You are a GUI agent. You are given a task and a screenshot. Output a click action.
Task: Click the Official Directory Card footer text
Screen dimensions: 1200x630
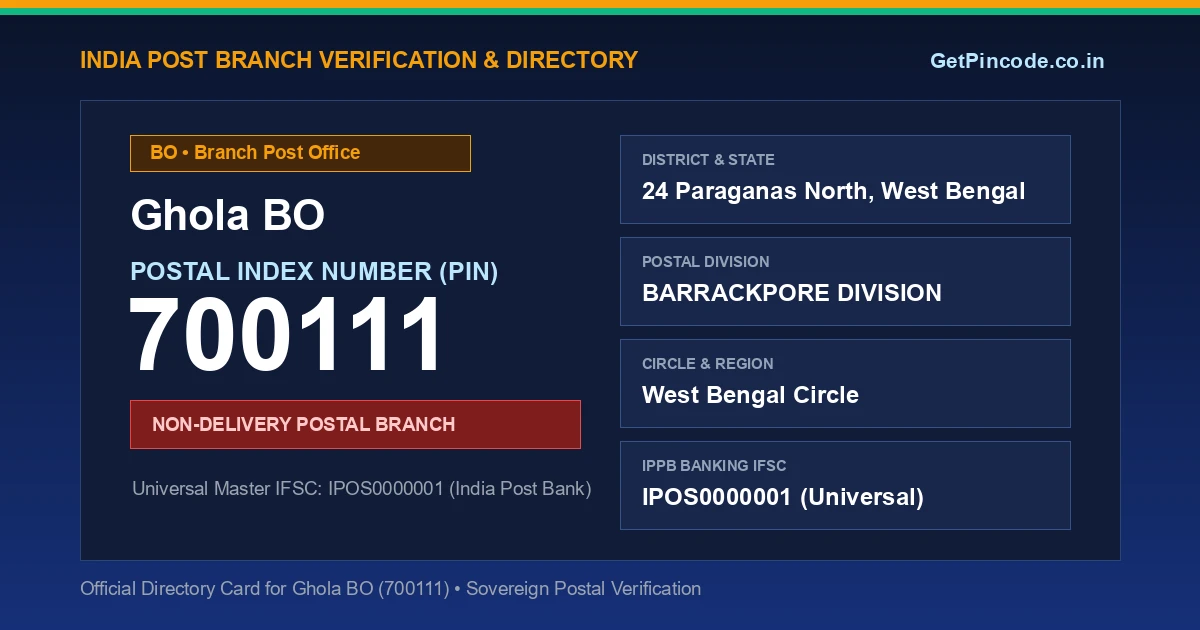[x=390, y=589]
